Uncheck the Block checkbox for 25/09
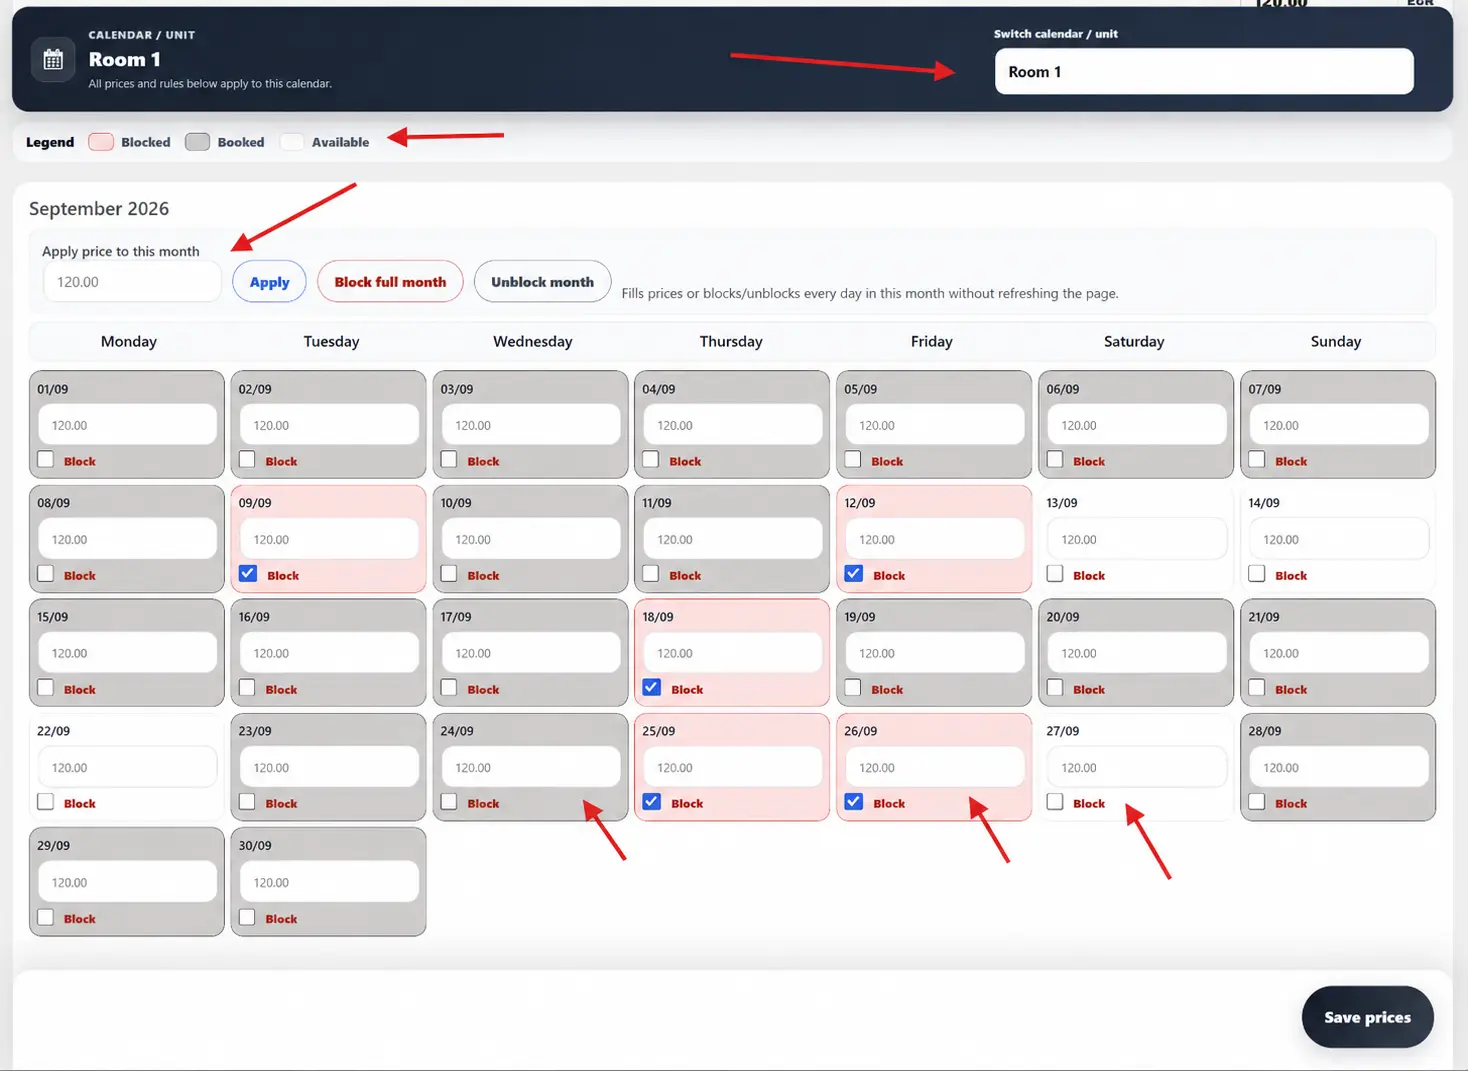This screenshot has height=1071, width=1468. point(652,802)
